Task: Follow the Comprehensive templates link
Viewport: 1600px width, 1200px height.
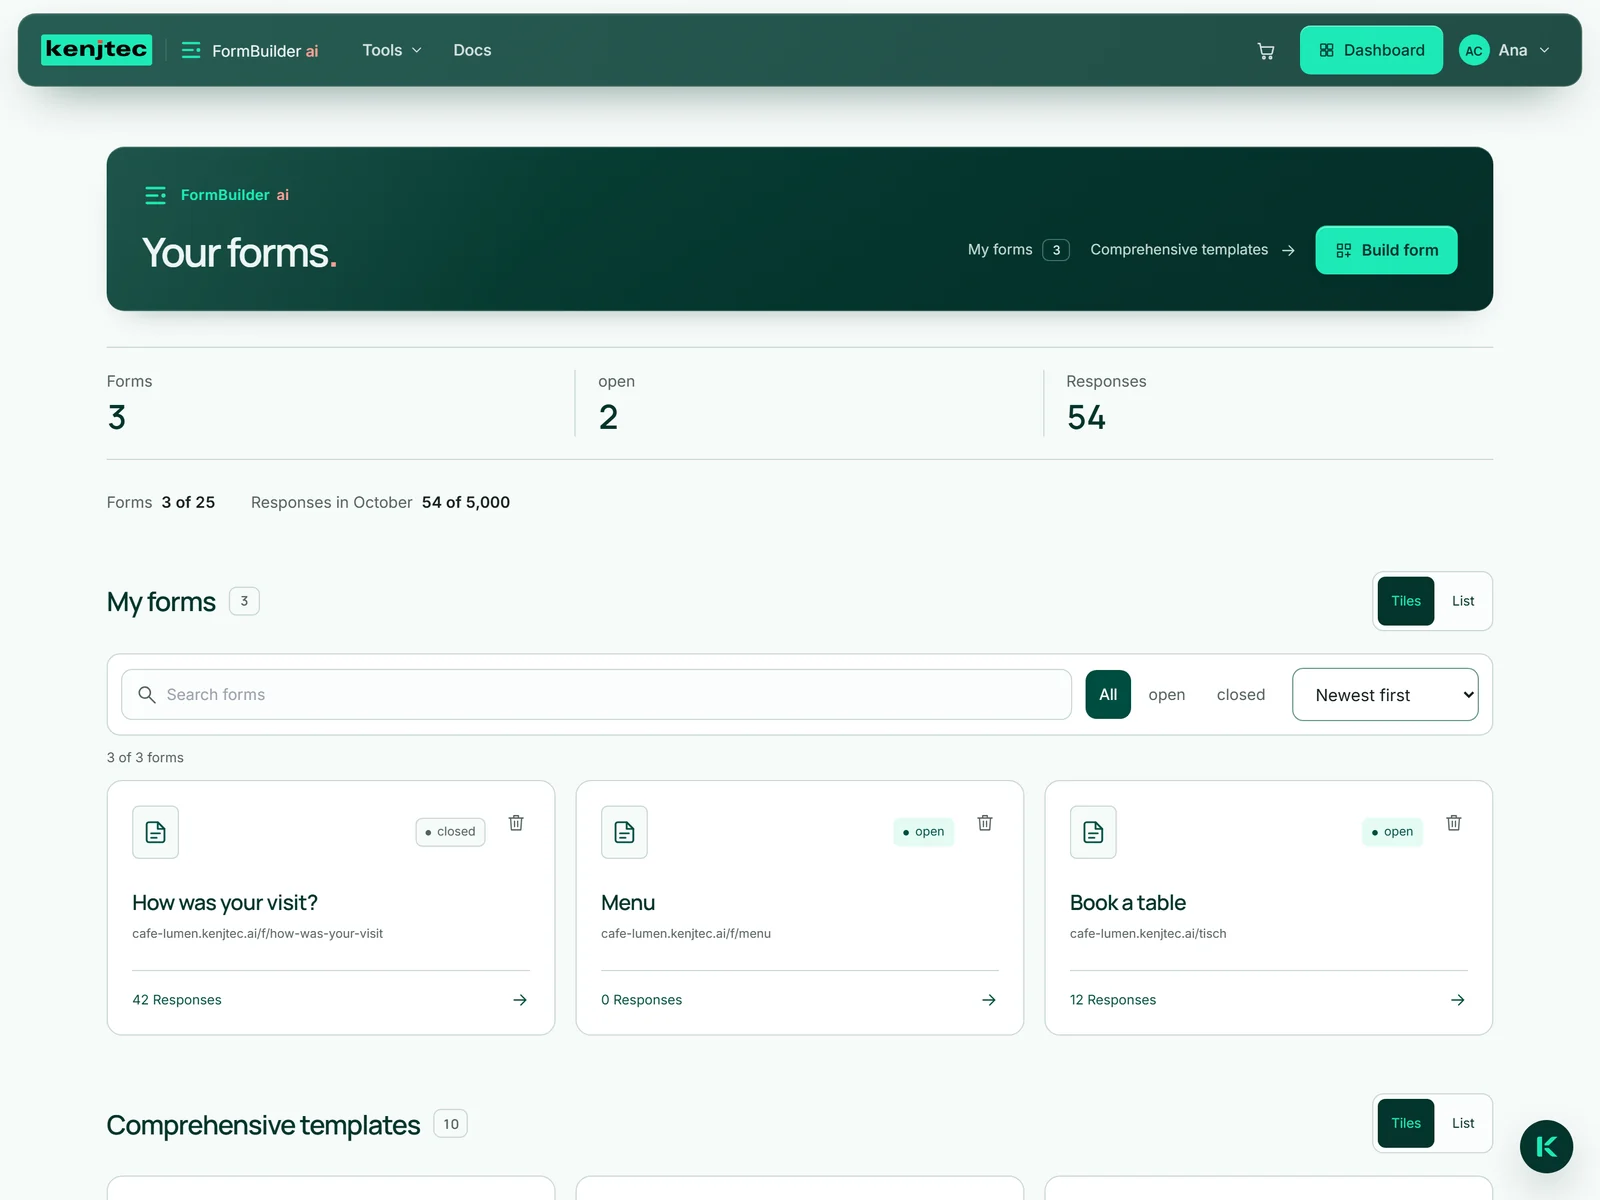Action: click(x=1193, y=250)
